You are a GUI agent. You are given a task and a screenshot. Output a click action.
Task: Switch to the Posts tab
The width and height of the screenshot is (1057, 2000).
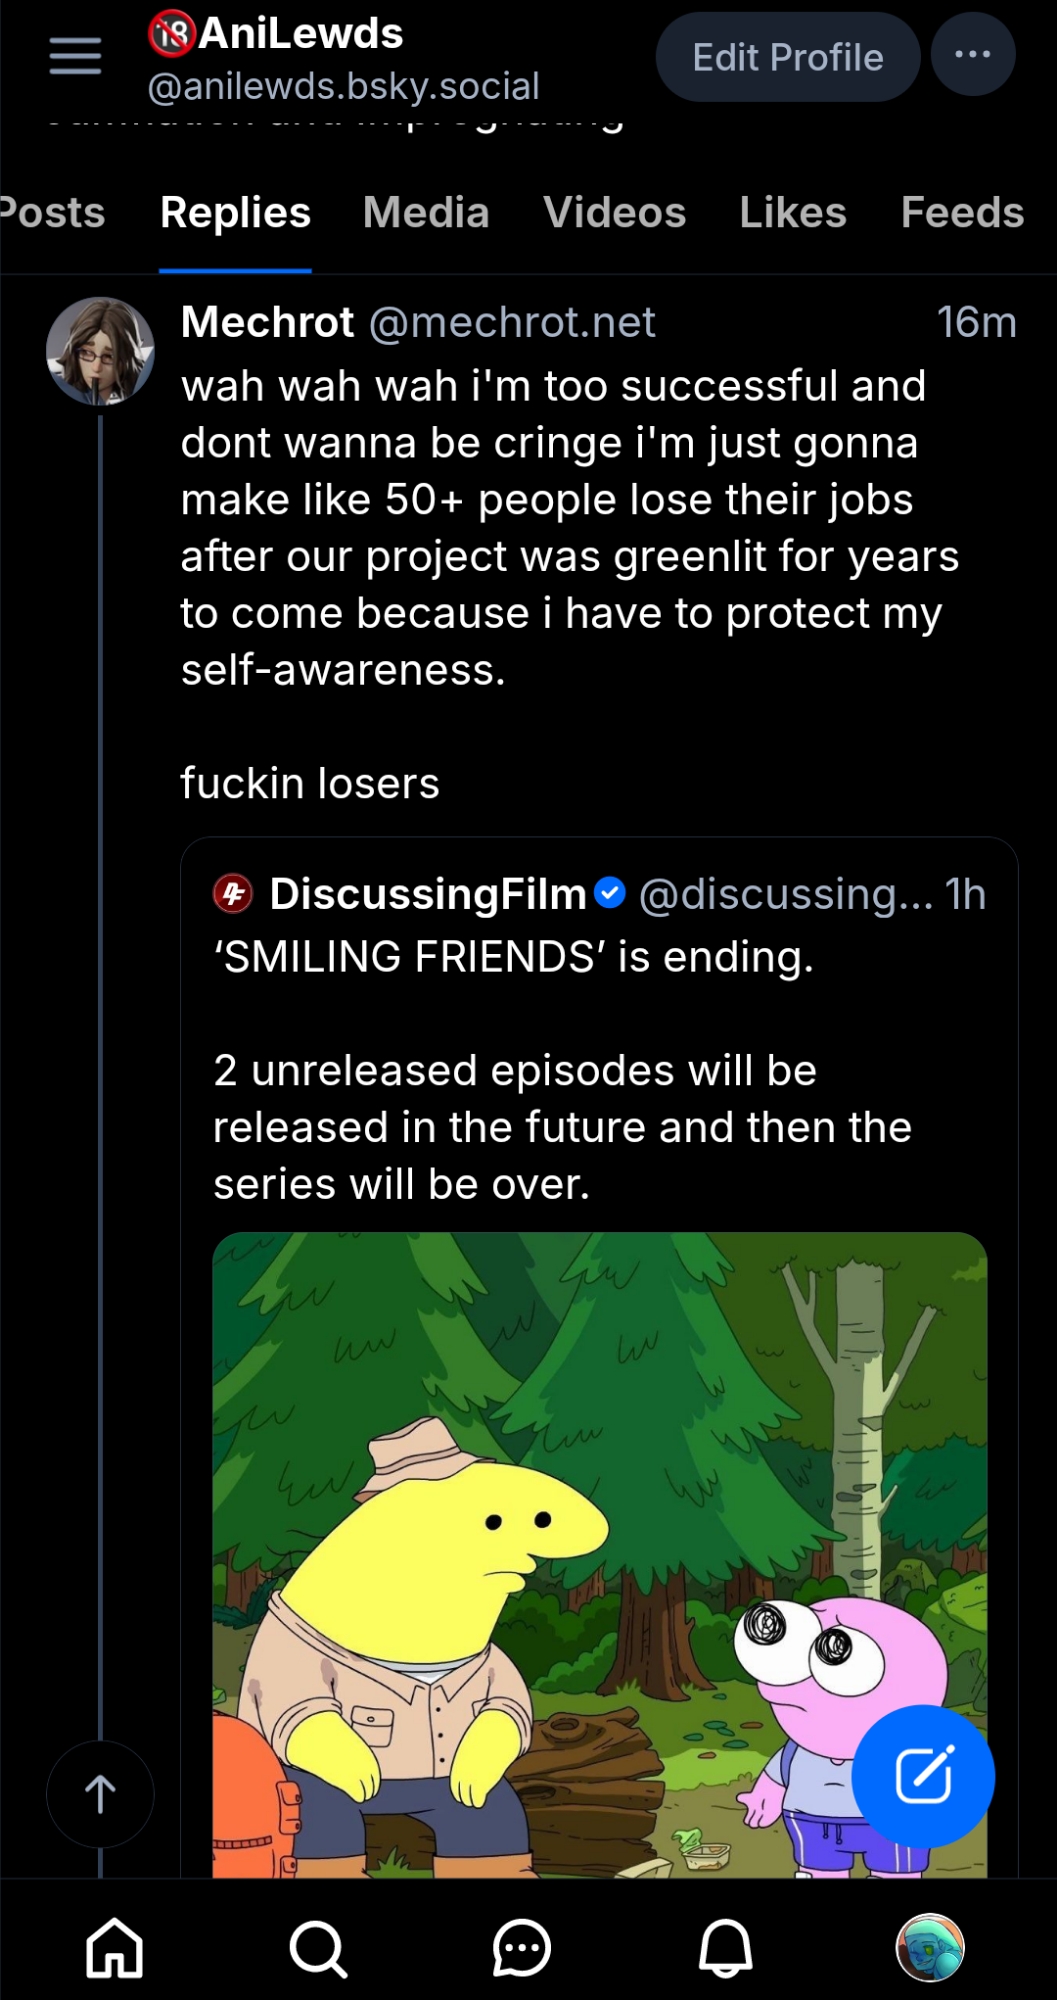pos(52,213)
